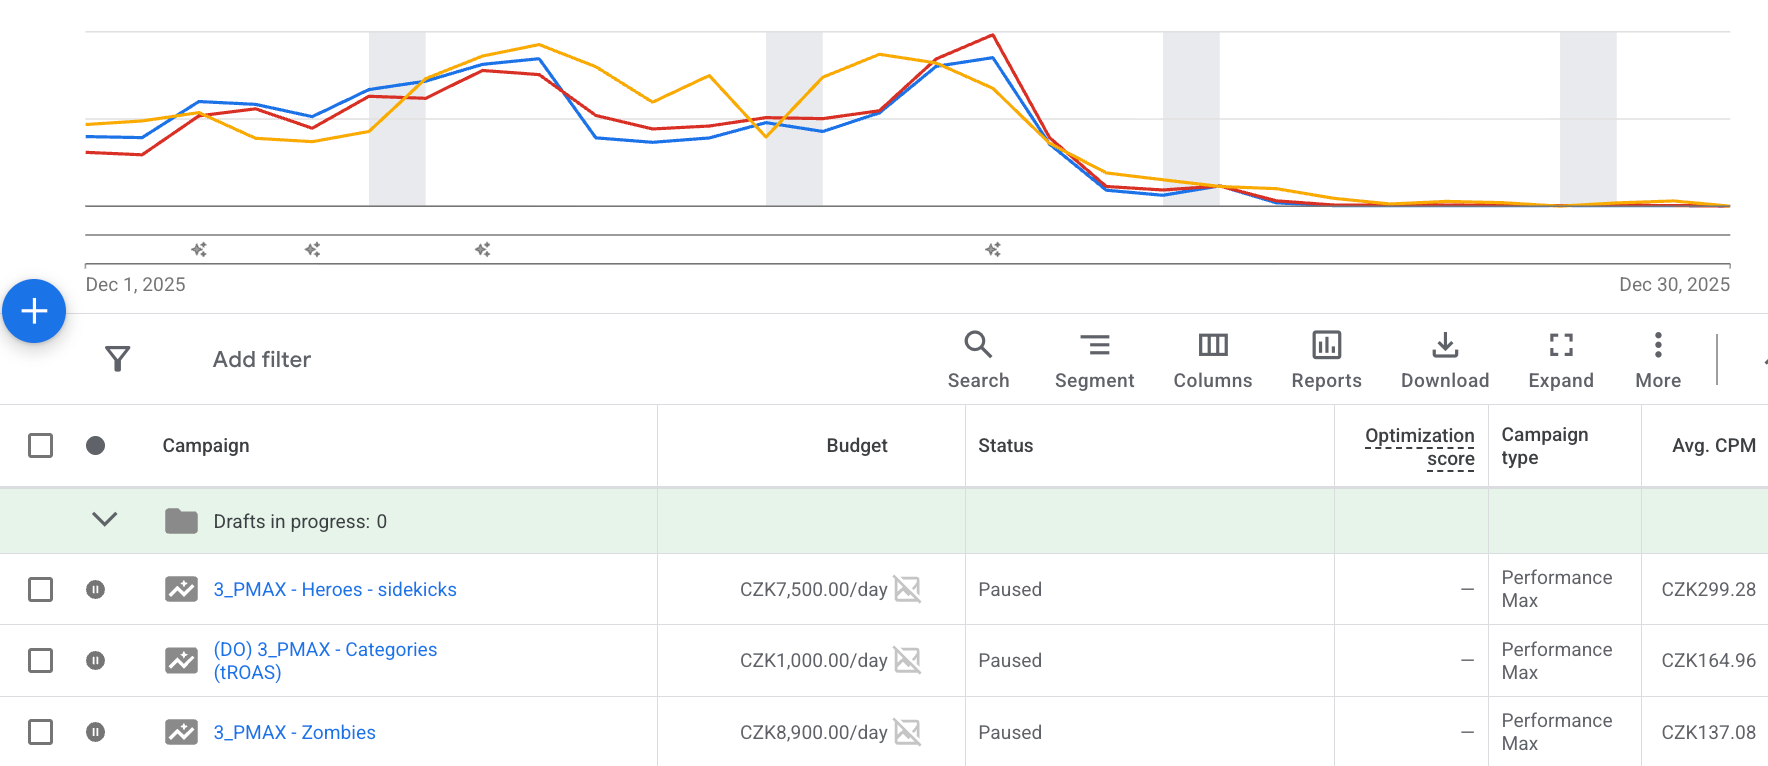Sort by the Optimization score column
This screenshot has height=766, width=1768.
pyautogui.click(x=1419, y=447)
